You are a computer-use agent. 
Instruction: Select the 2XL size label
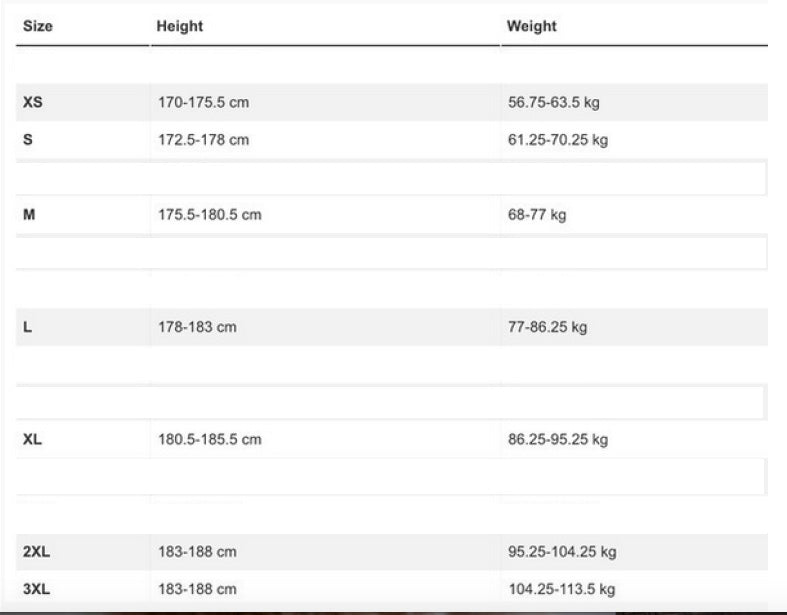coord(36,552)
